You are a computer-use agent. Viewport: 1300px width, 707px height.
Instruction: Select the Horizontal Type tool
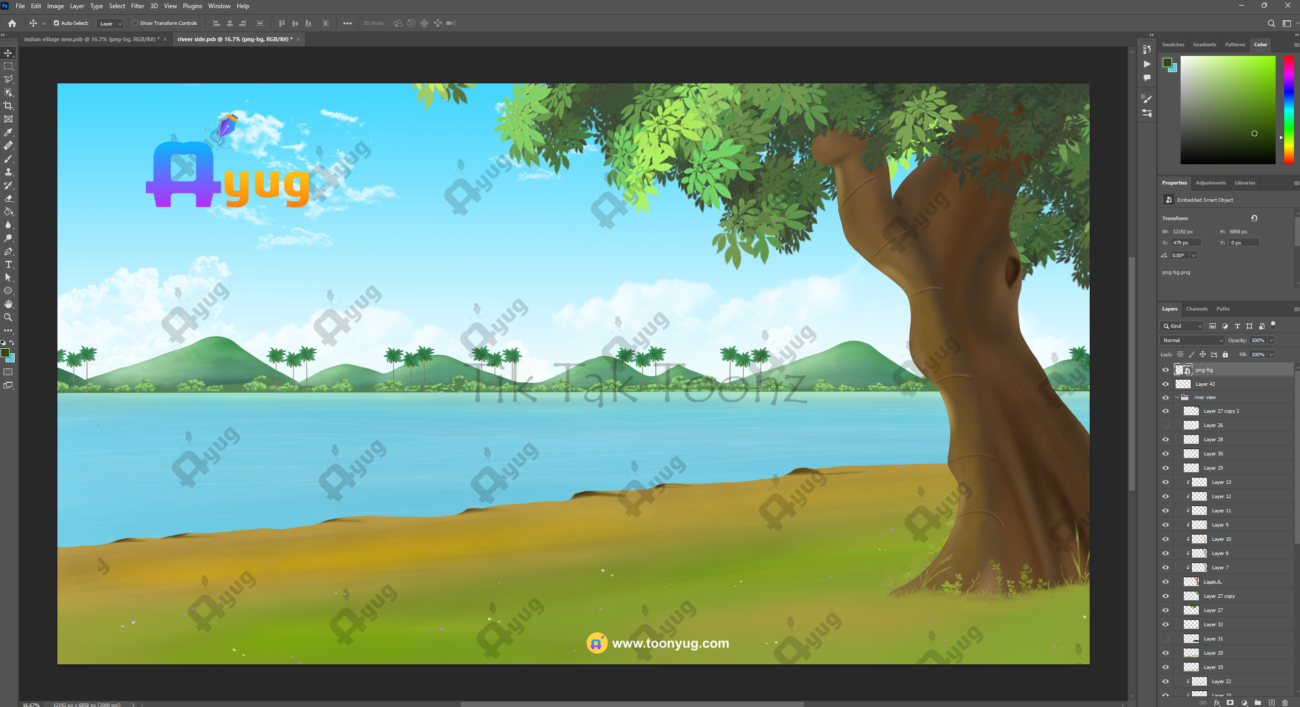tap(8, 264)
